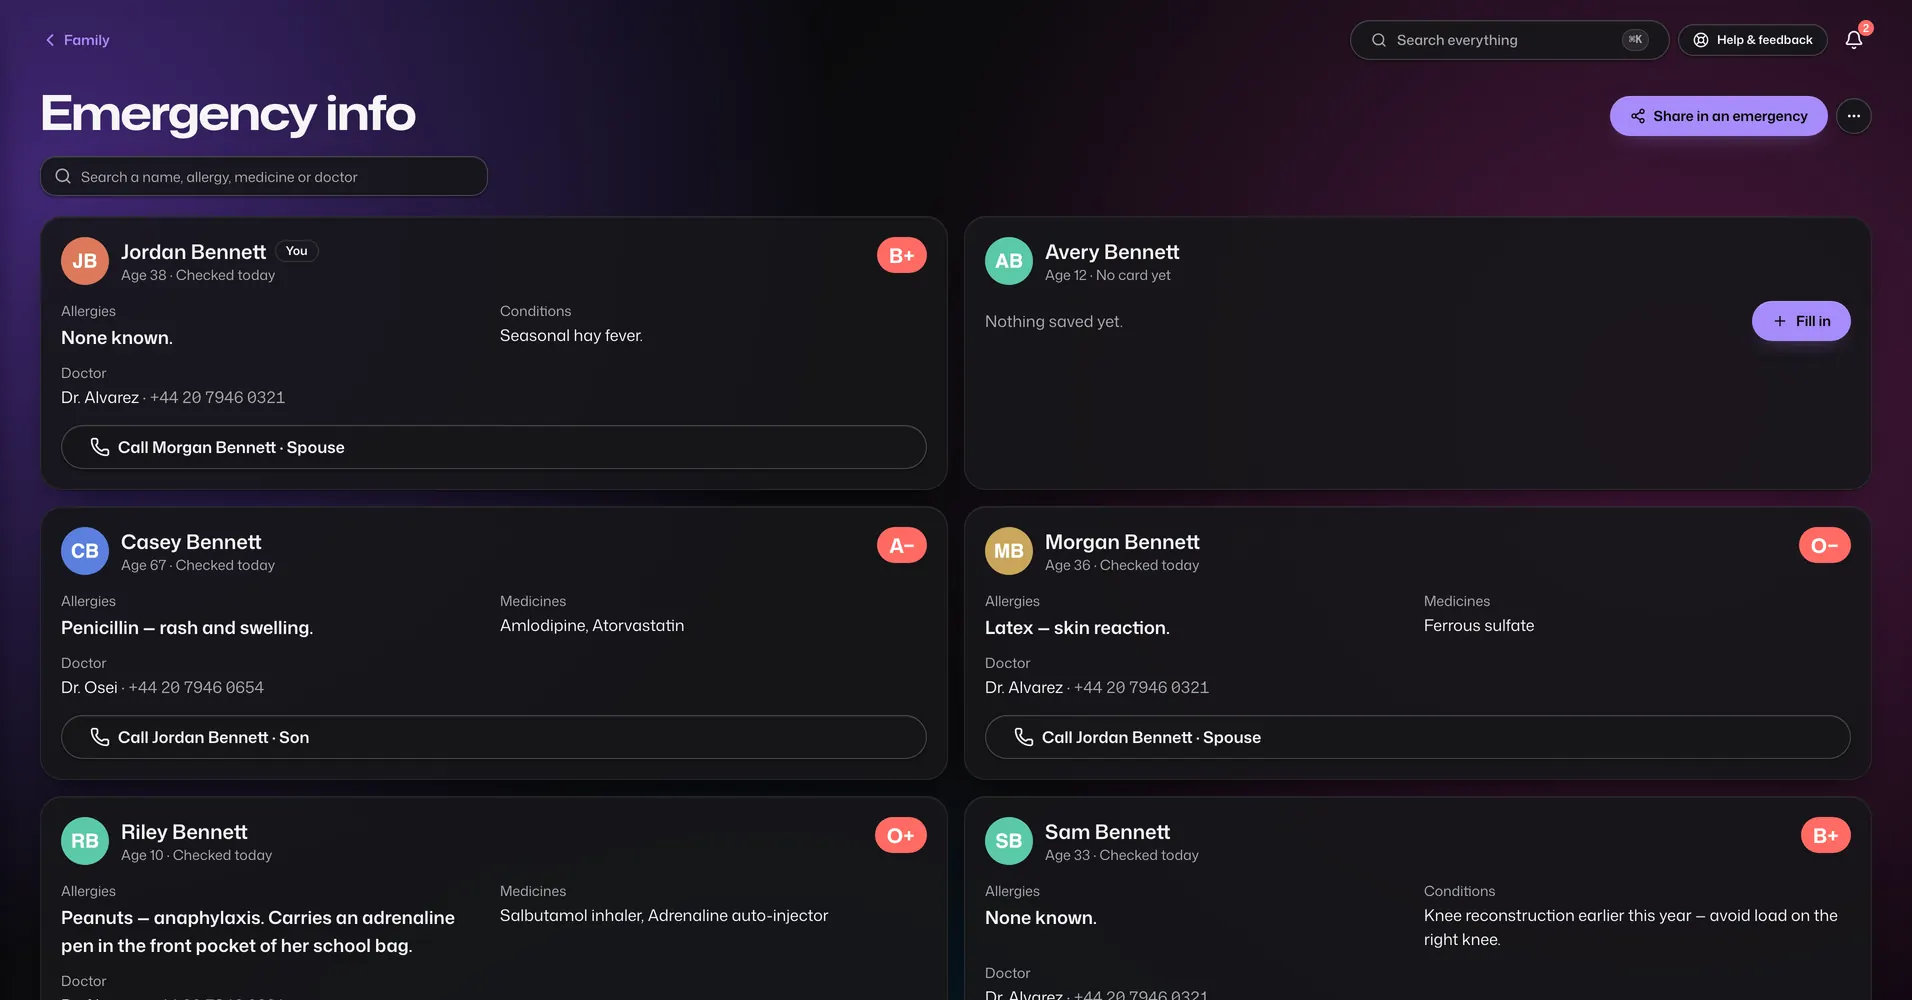
Task: Click the Sam Bennett name heading
Action: (1107, 832)
